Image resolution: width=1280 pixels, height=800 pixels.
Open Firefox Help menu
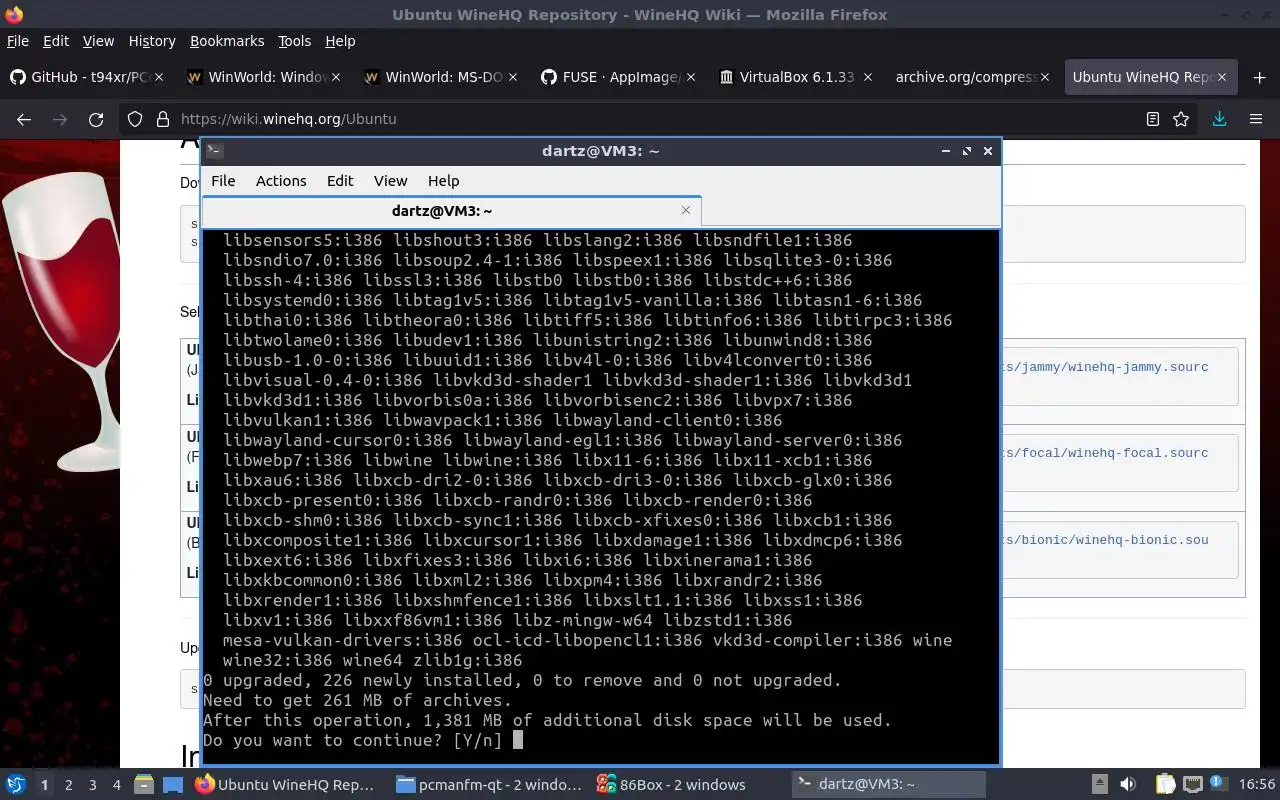pos(340,41)
